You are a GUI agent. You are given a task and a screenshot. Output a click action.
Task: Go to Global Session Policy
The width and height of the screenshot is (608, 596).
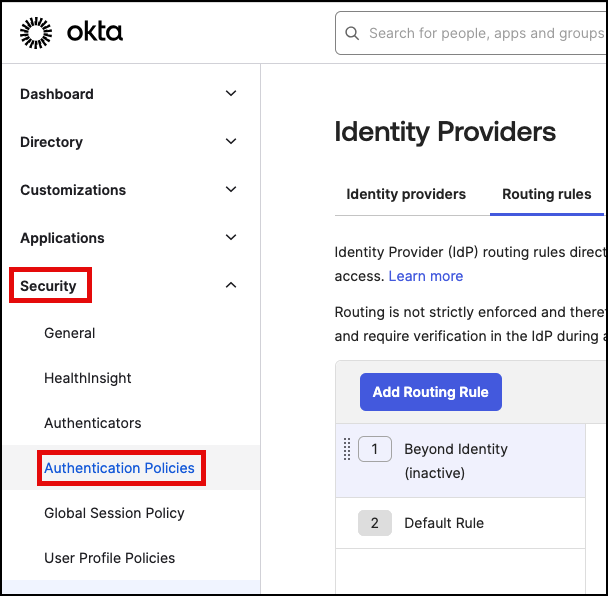114,513
